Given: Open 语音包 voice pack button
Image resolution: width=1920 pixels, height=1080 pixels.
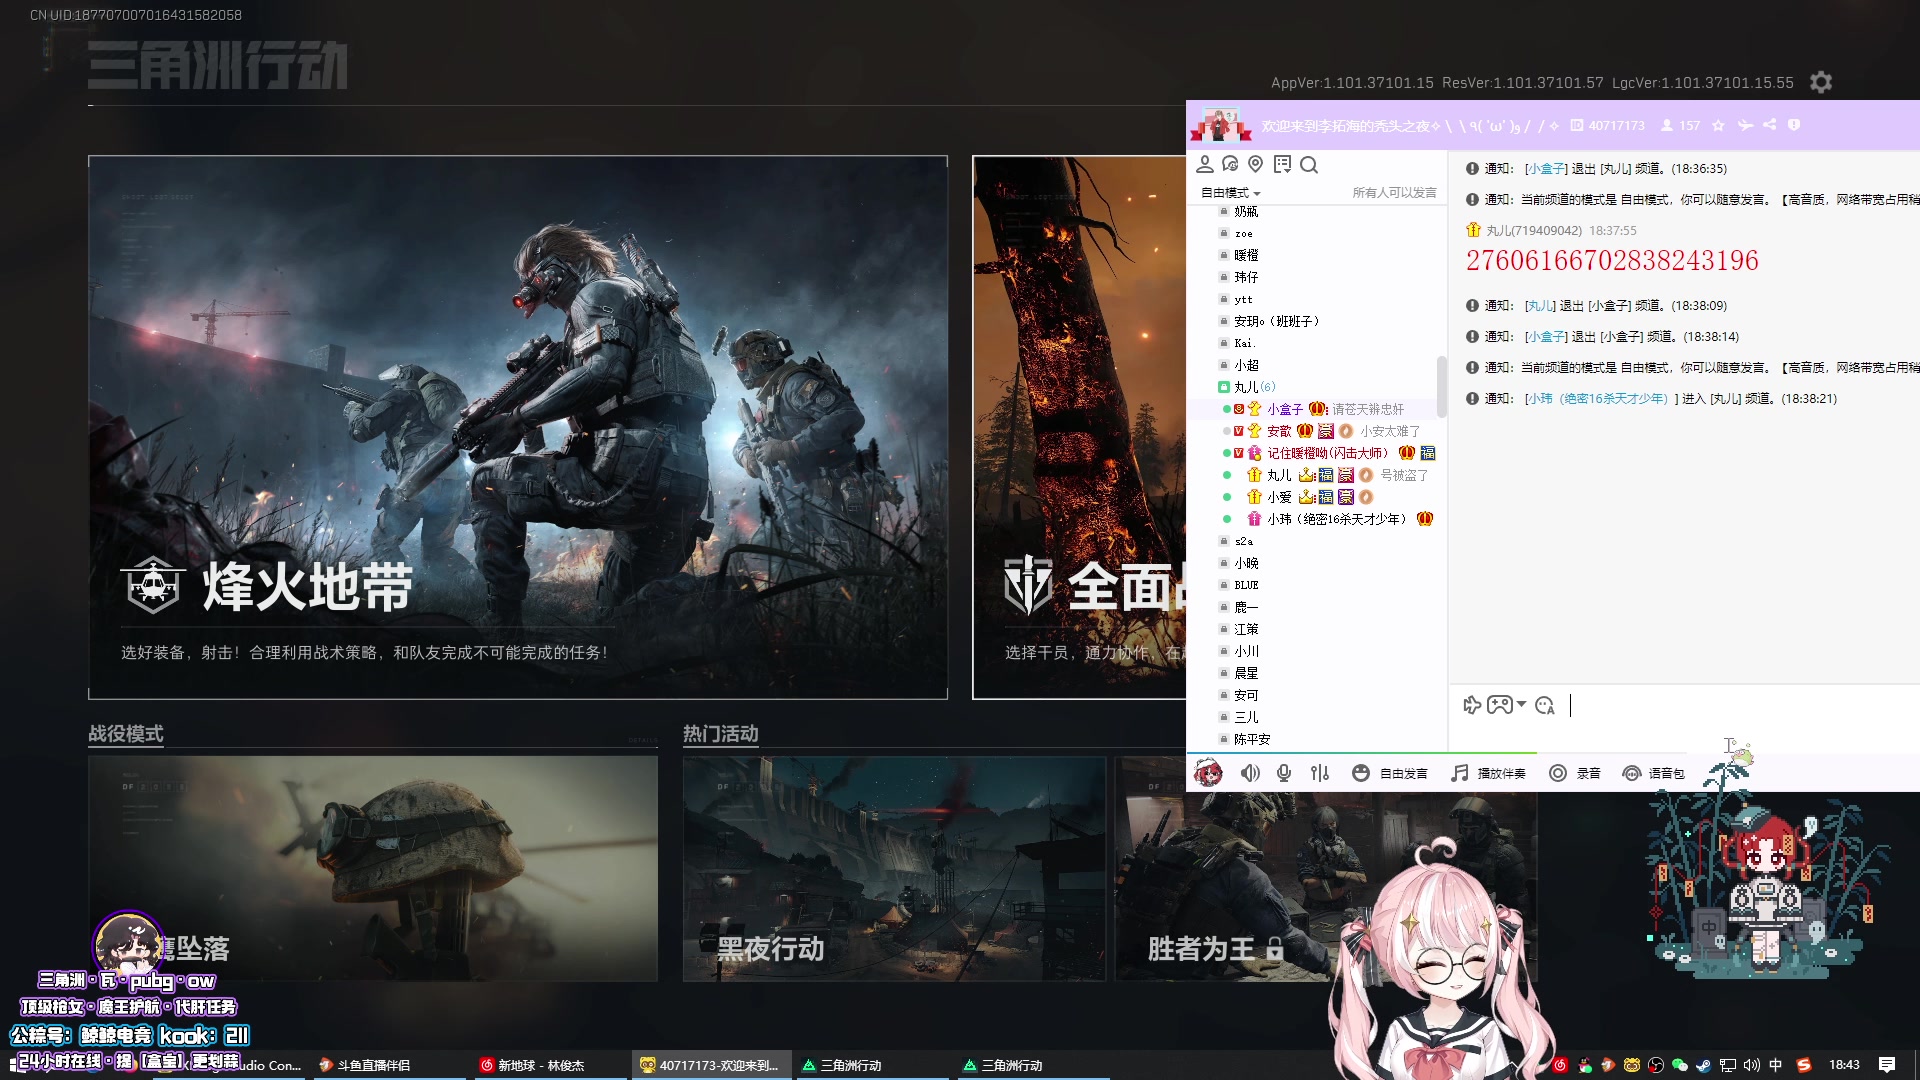Looking at the screenshot, I should click(1653, 773).
